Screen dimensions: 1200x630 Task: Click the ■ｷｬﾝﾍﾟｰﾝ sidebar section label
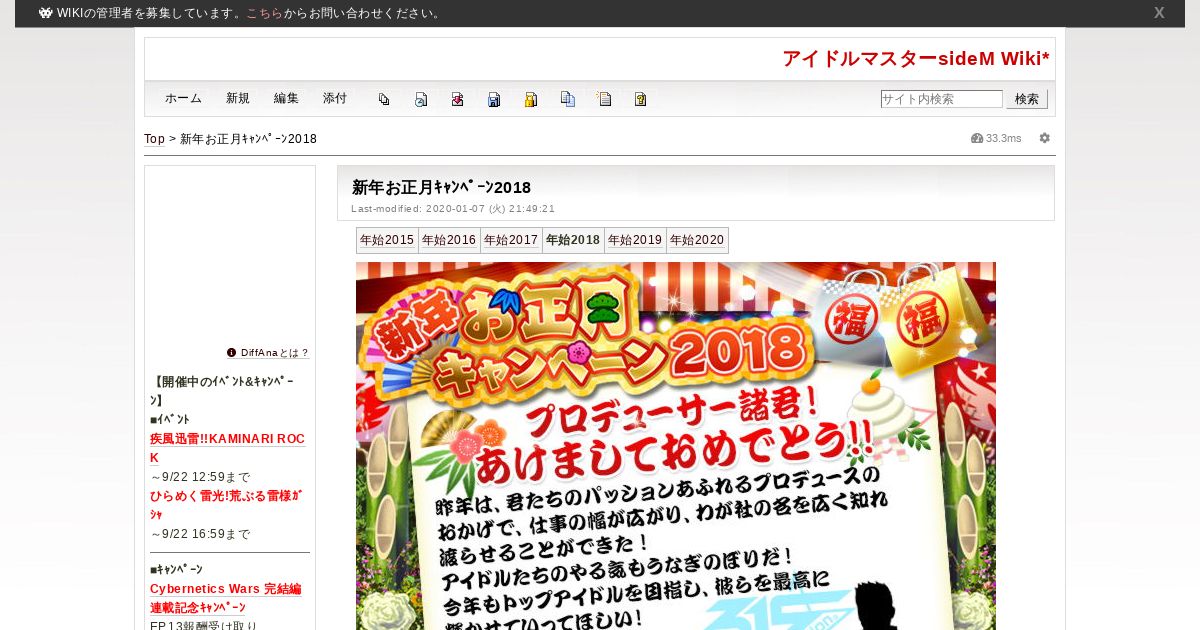(176, 570)
